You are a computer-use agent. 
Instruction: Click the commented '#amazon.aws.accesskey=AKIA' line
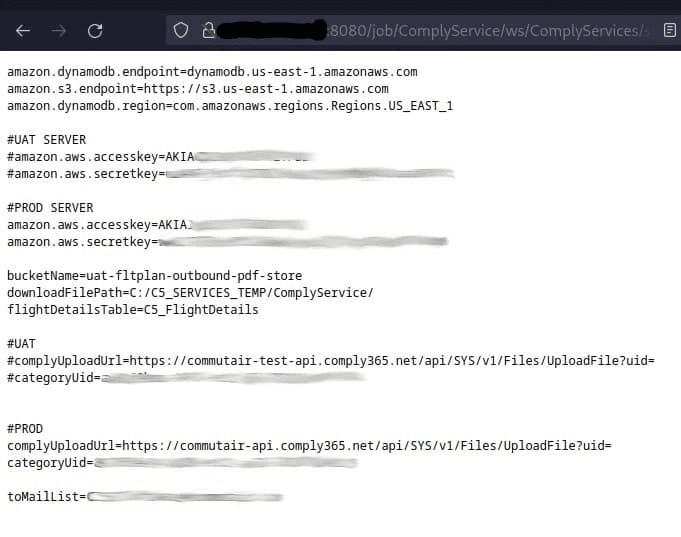[x=160, y=157]
